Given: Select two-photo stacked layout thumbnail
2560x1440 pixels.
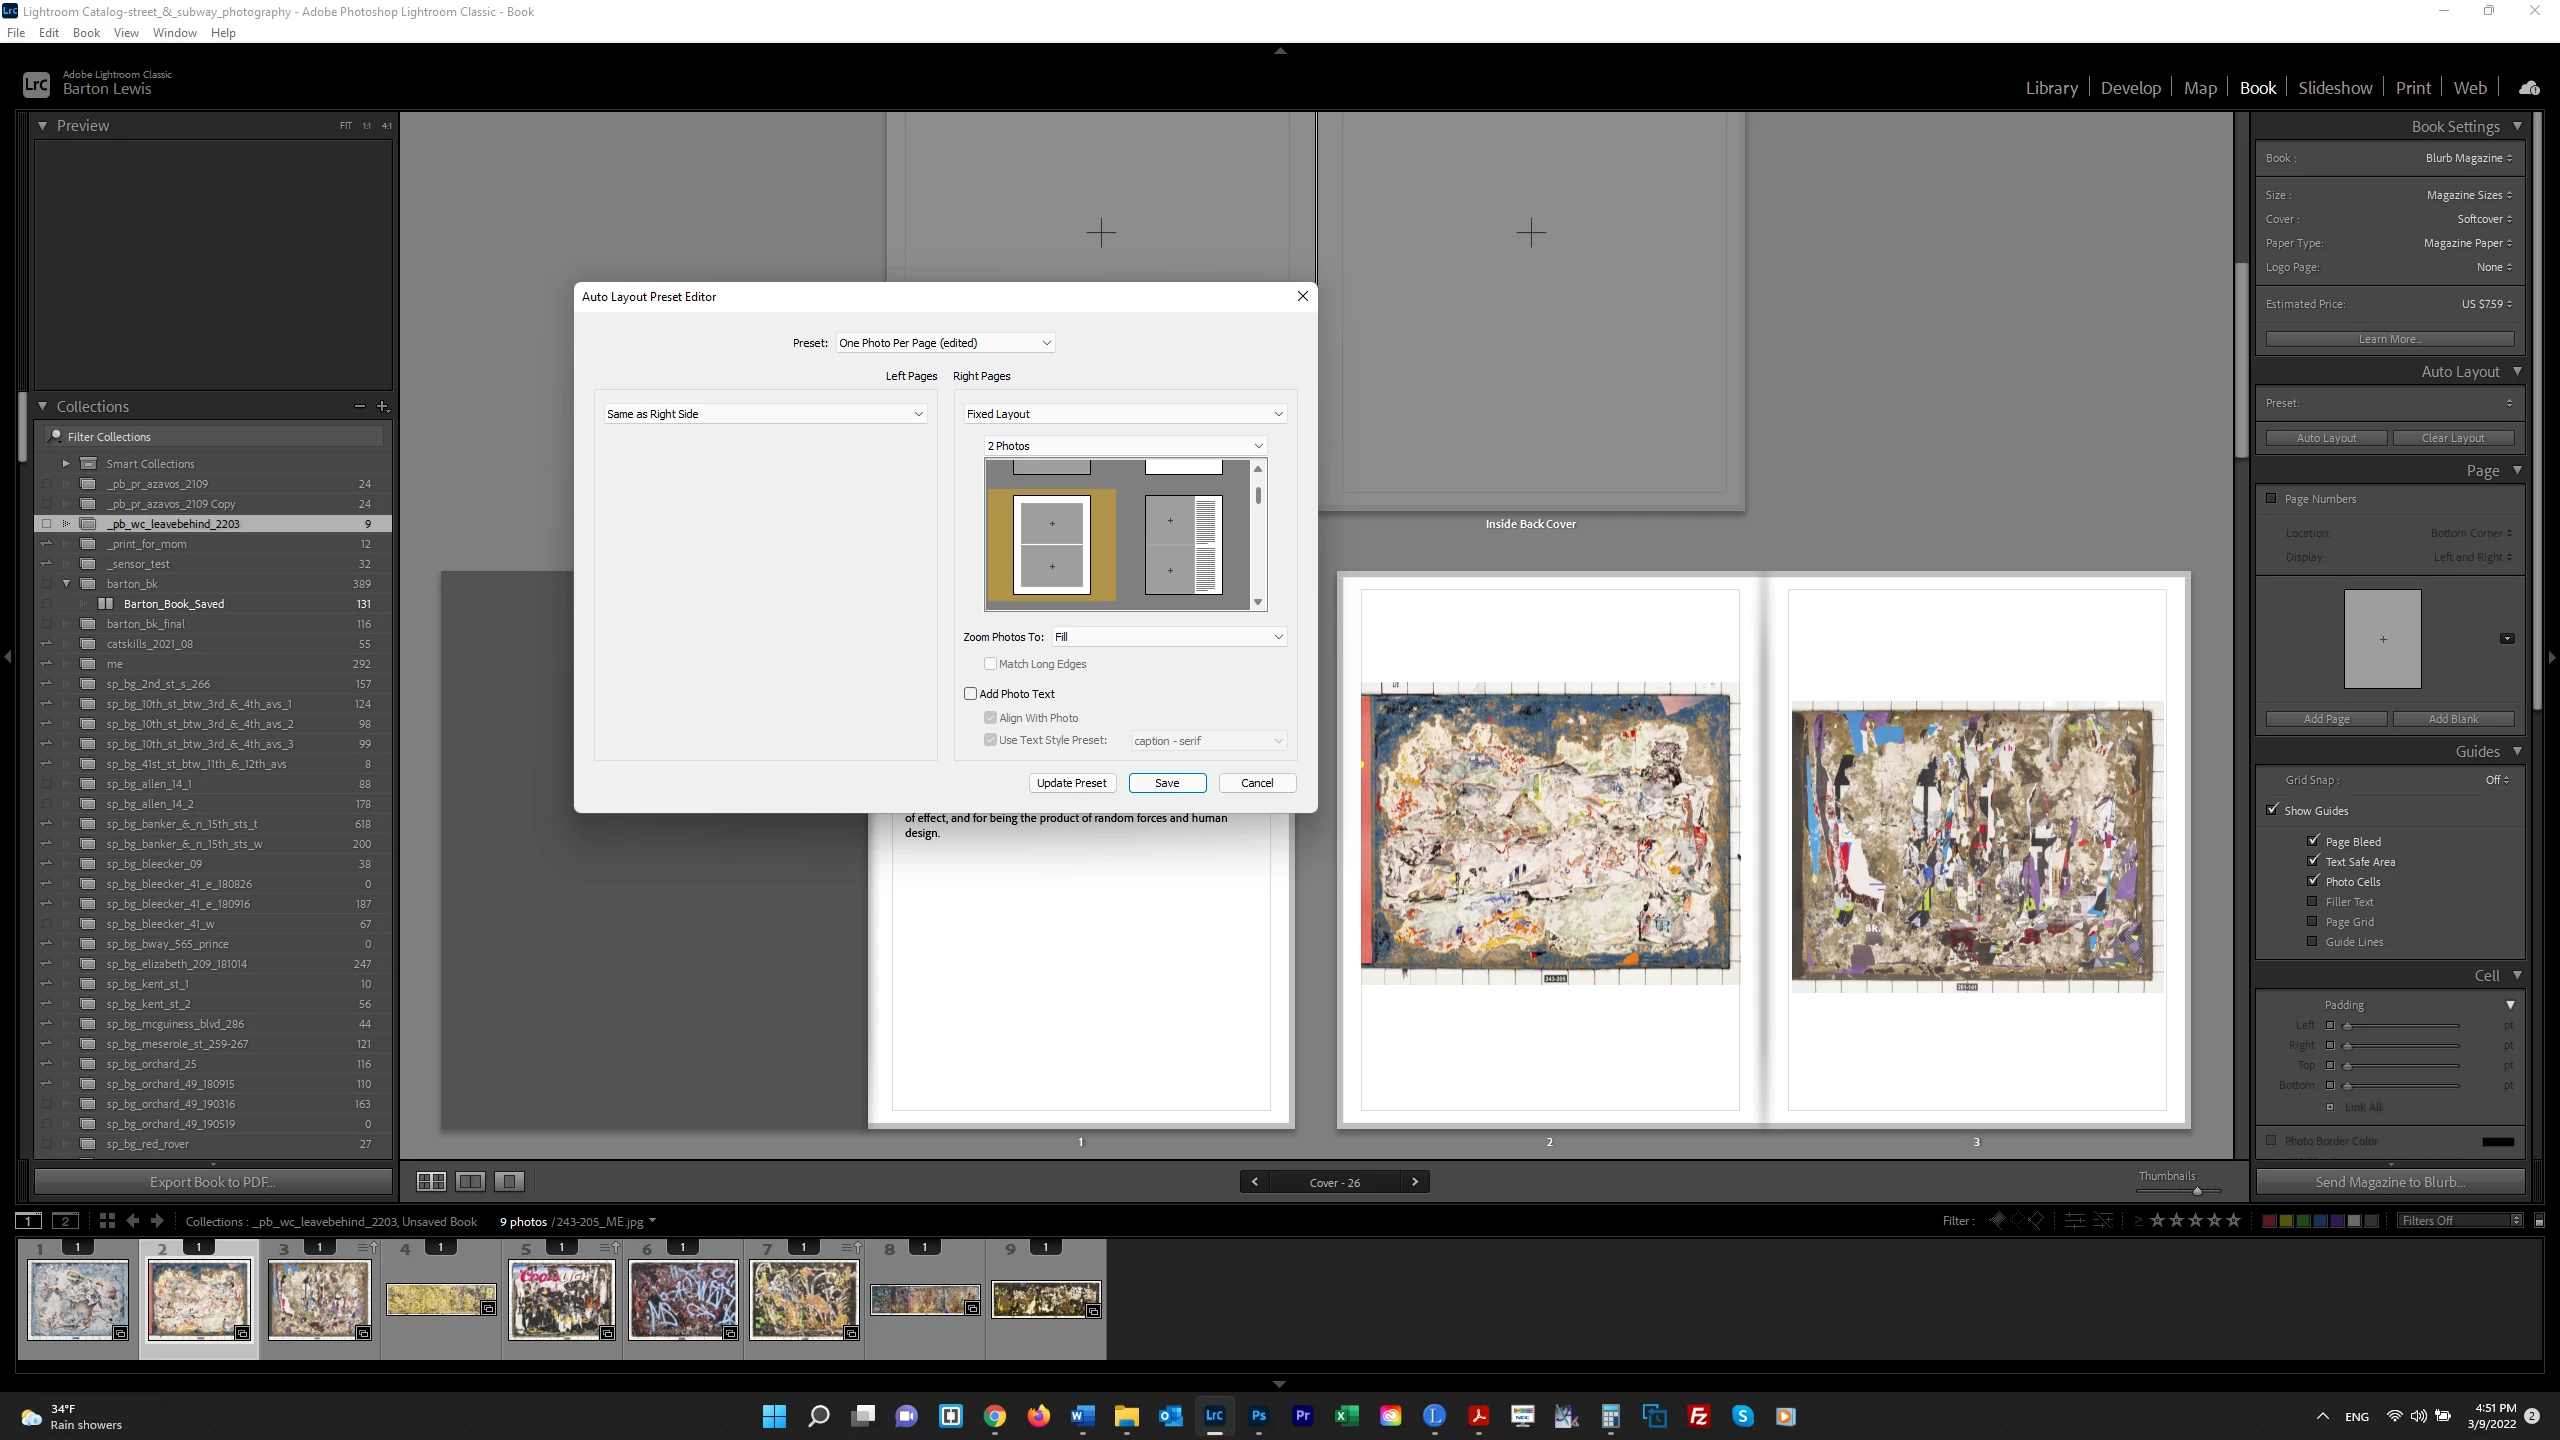Looking at the screenshot, I should tap(1051, 545).
